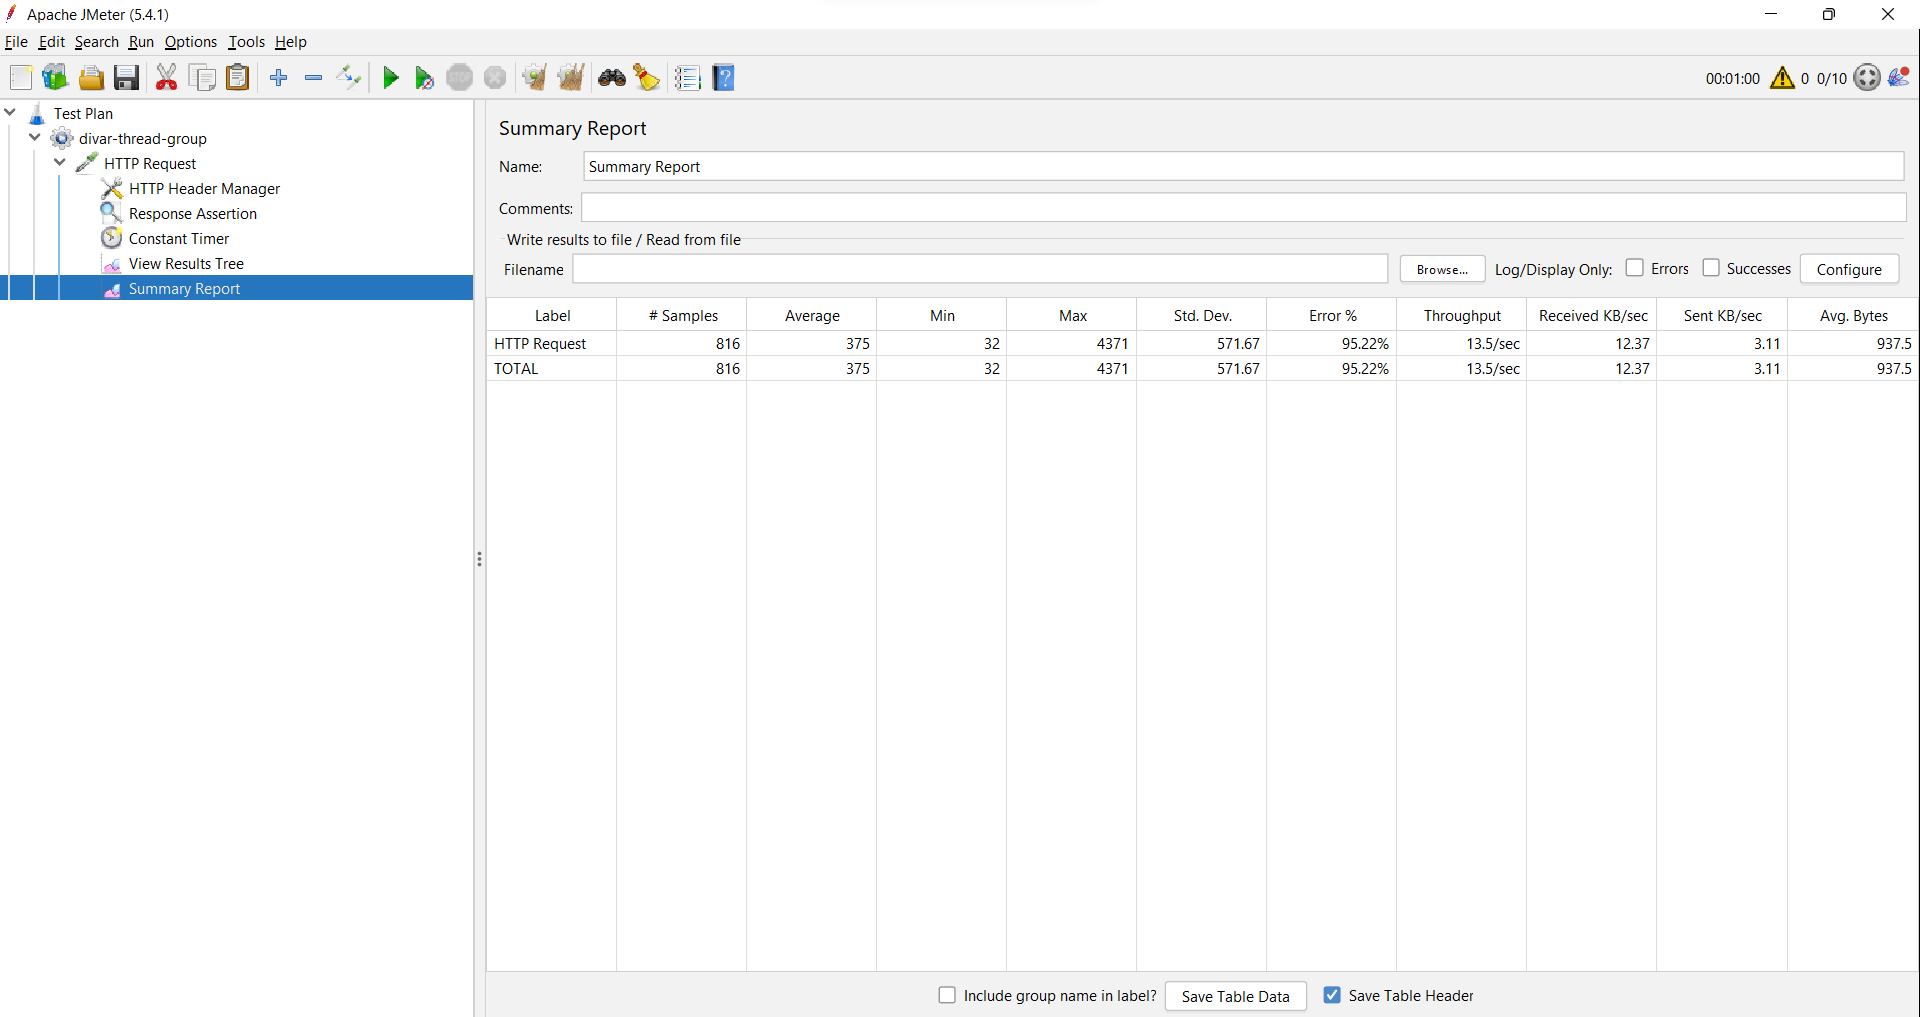This screenshot has width=1920, height=1017.
Task: Click the Avg. Bytes column header
Action: (1853, 315)
